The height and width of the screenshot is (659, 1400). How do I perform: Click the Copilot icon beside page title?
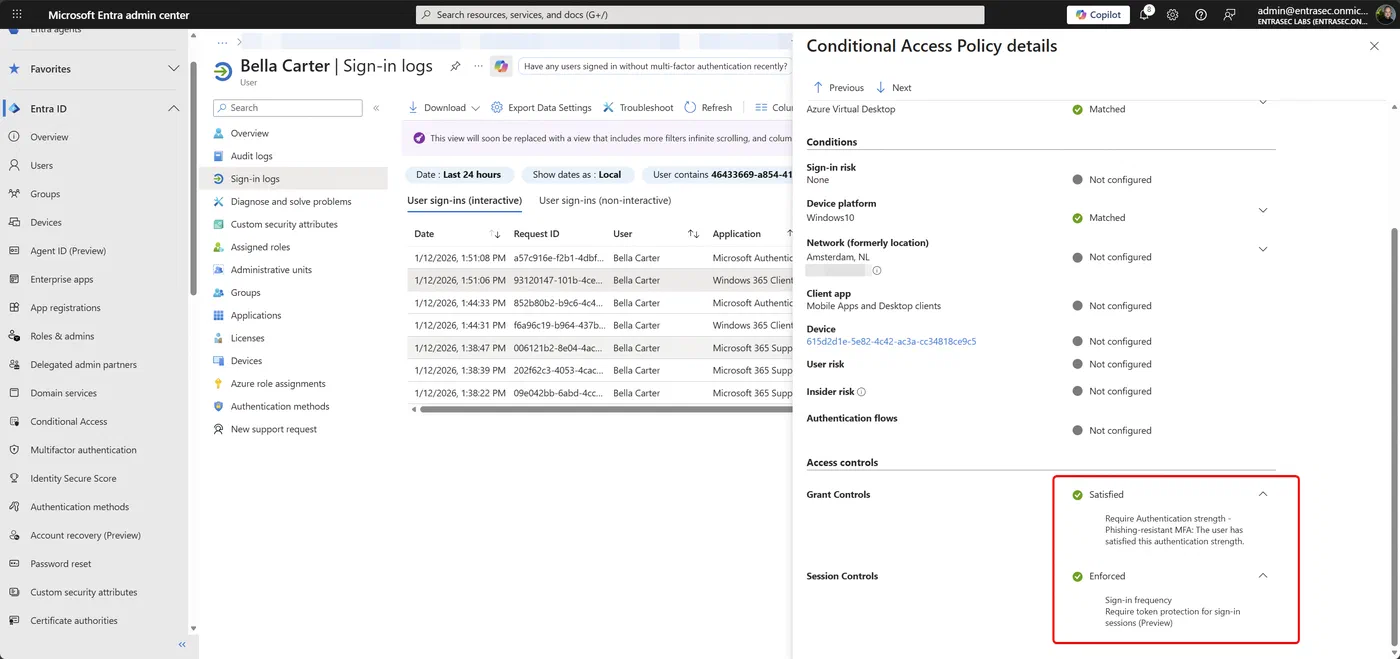coord(501,66)
